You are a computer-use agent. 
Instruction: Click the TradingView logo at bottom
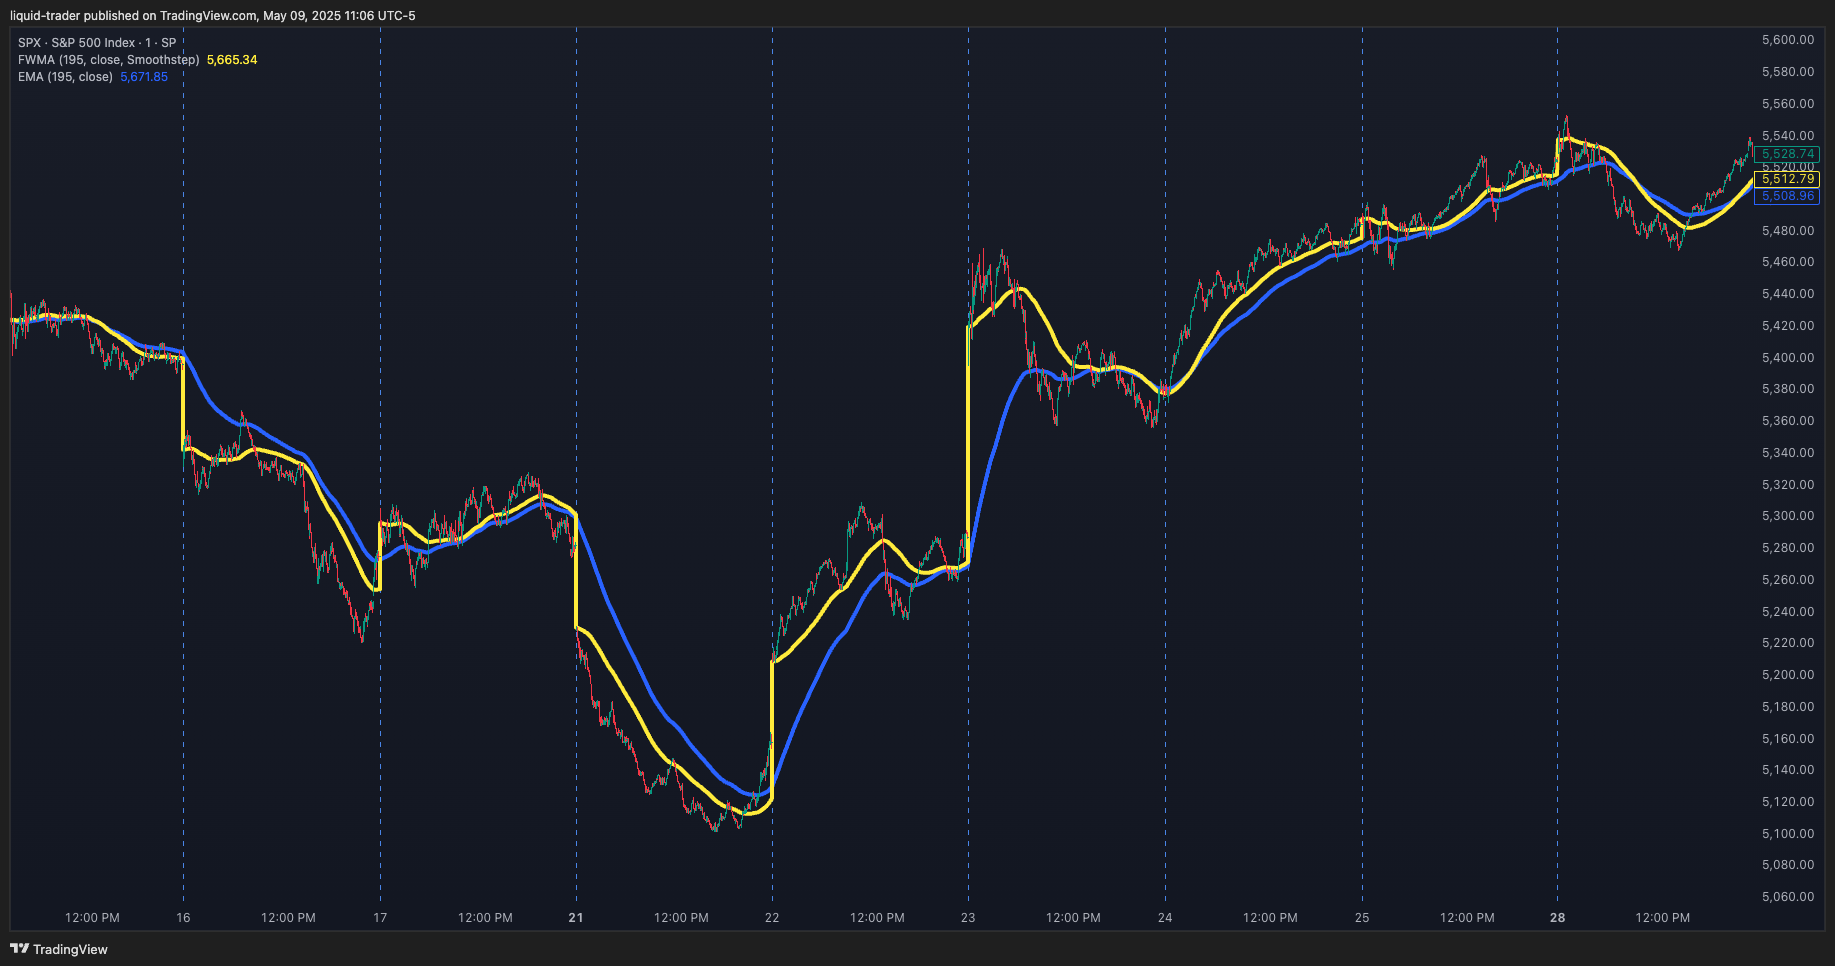coord(59,949)
